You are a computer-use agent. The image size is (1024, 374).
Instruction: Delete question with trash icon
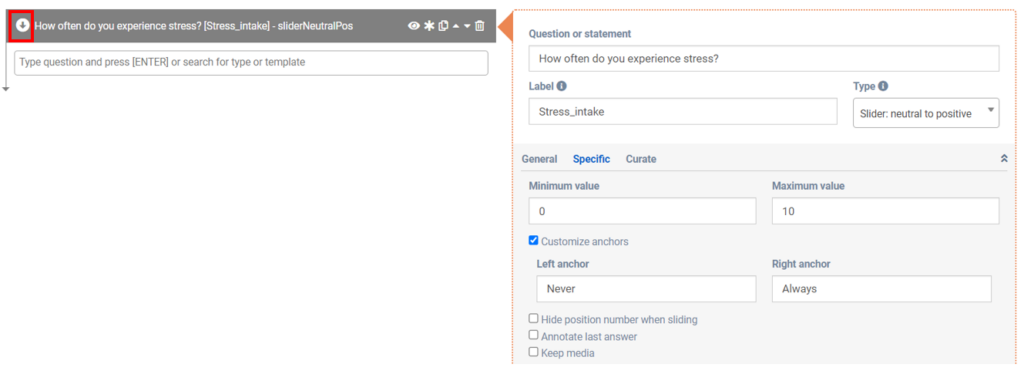(480, 26)
